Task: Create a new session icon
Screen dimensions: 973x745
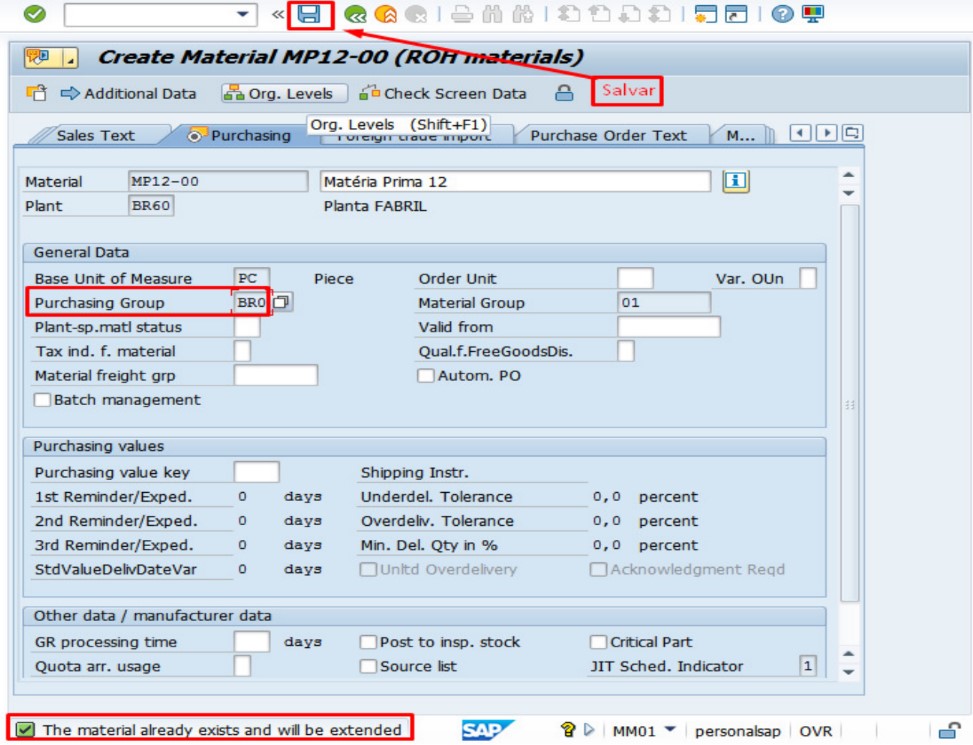Action: 706,14
